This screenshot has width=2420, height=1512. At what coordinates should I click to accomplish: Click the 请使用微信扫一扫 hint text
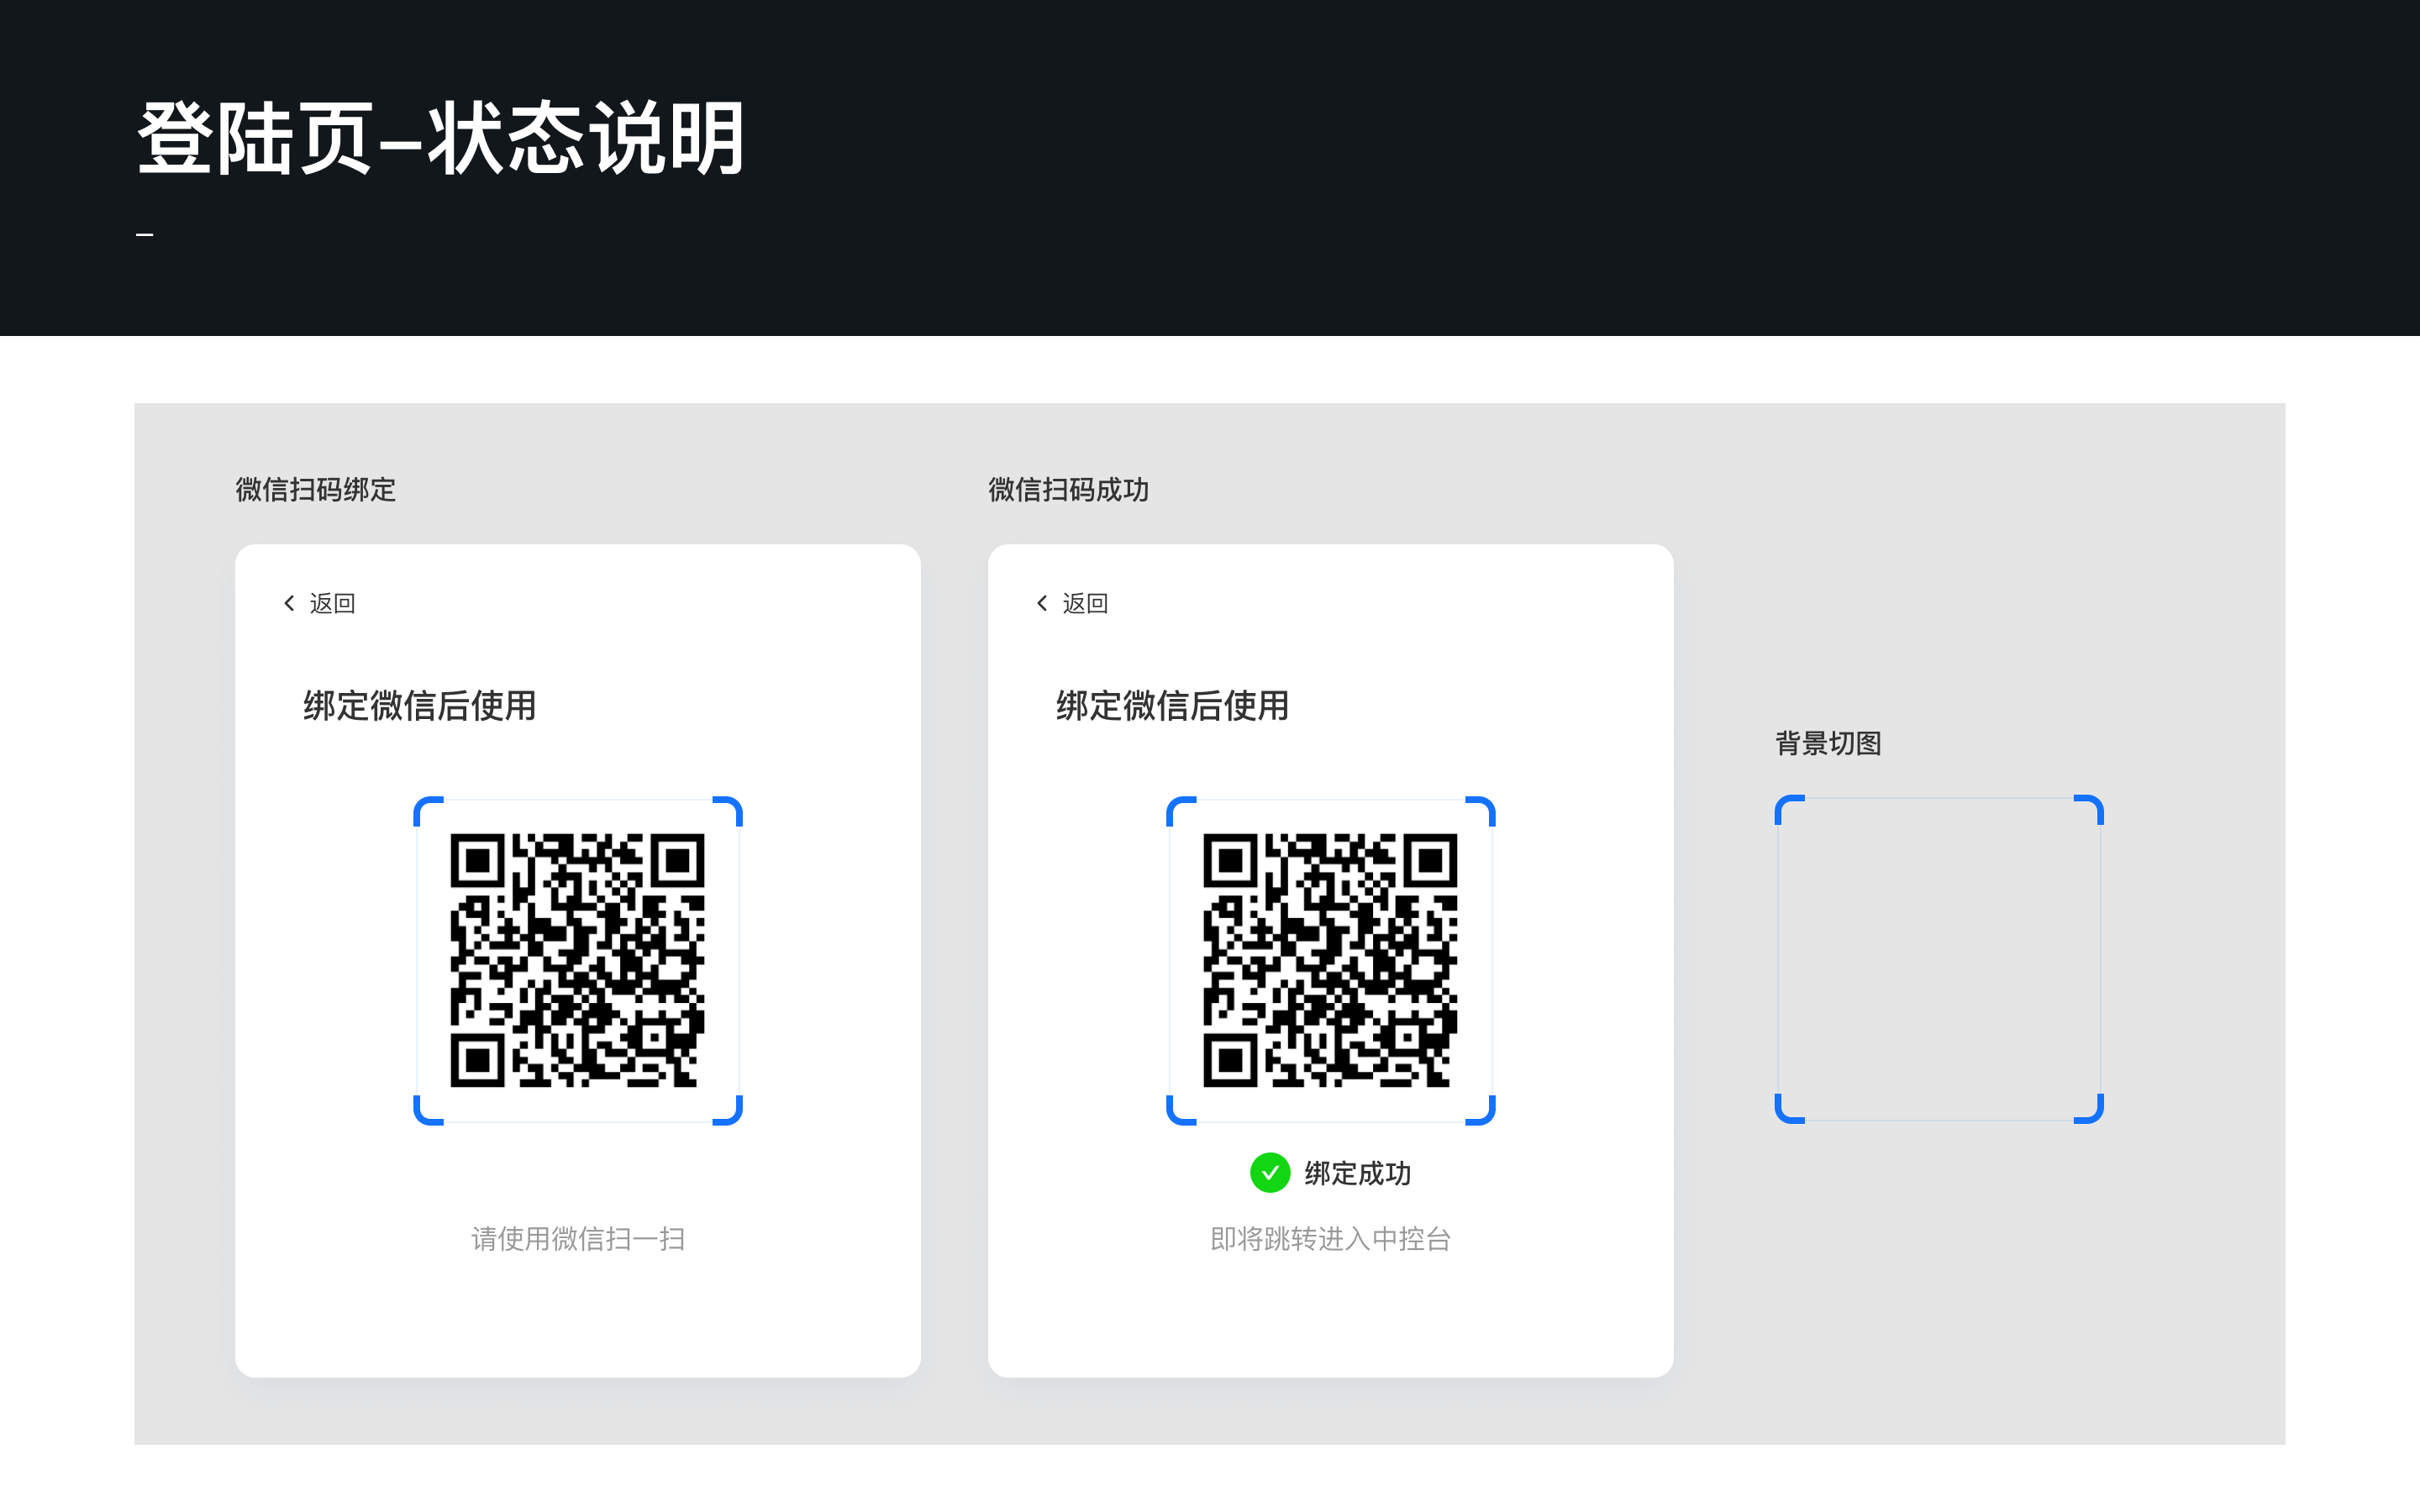pos(578,1239)
